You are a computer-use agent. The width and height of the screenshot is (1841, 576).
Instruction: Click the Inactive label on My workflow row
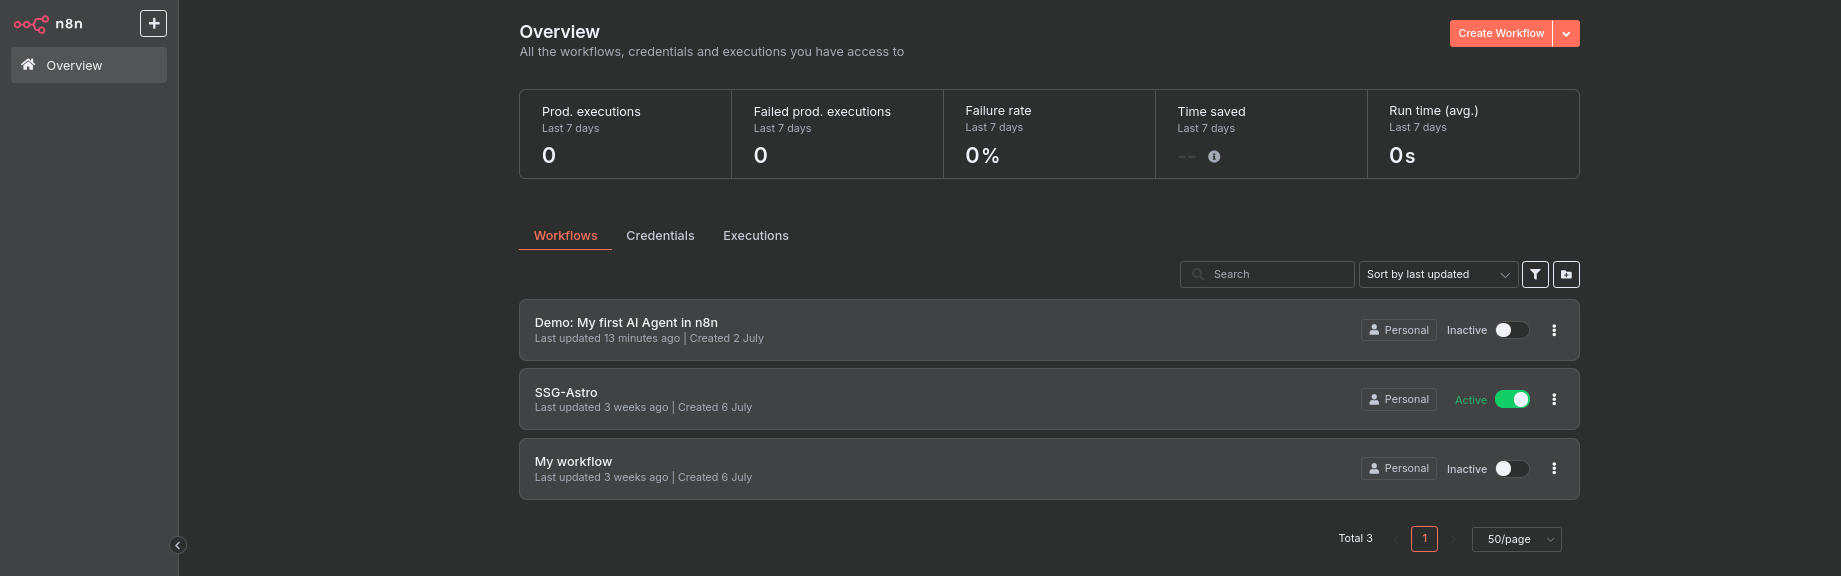(x=1466, y=469)
